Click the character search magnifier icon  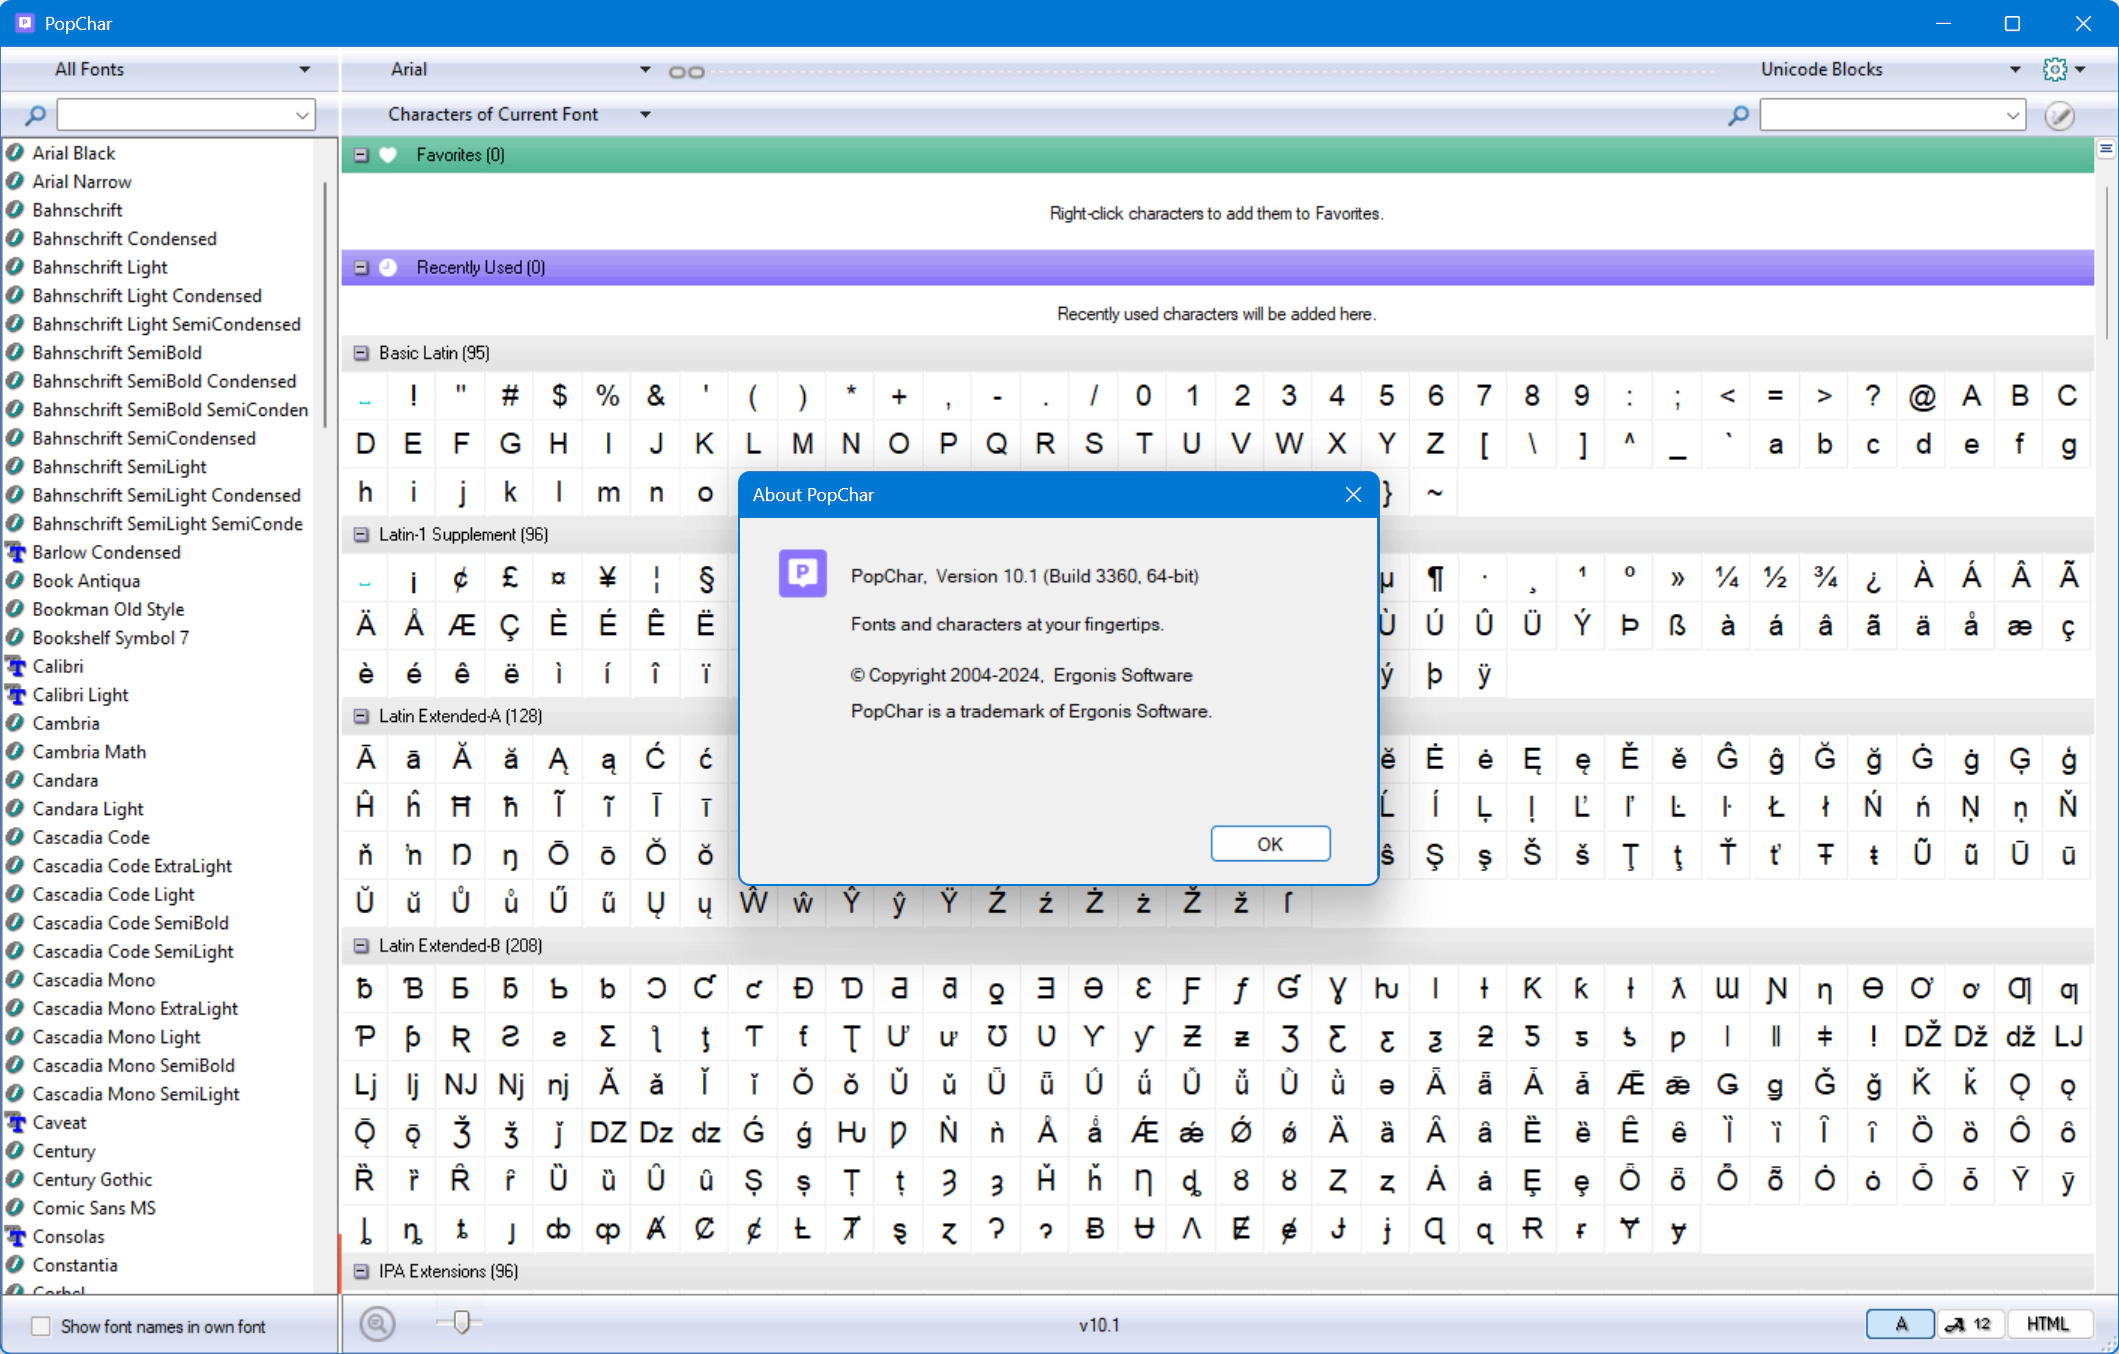tap(1738, 116)
